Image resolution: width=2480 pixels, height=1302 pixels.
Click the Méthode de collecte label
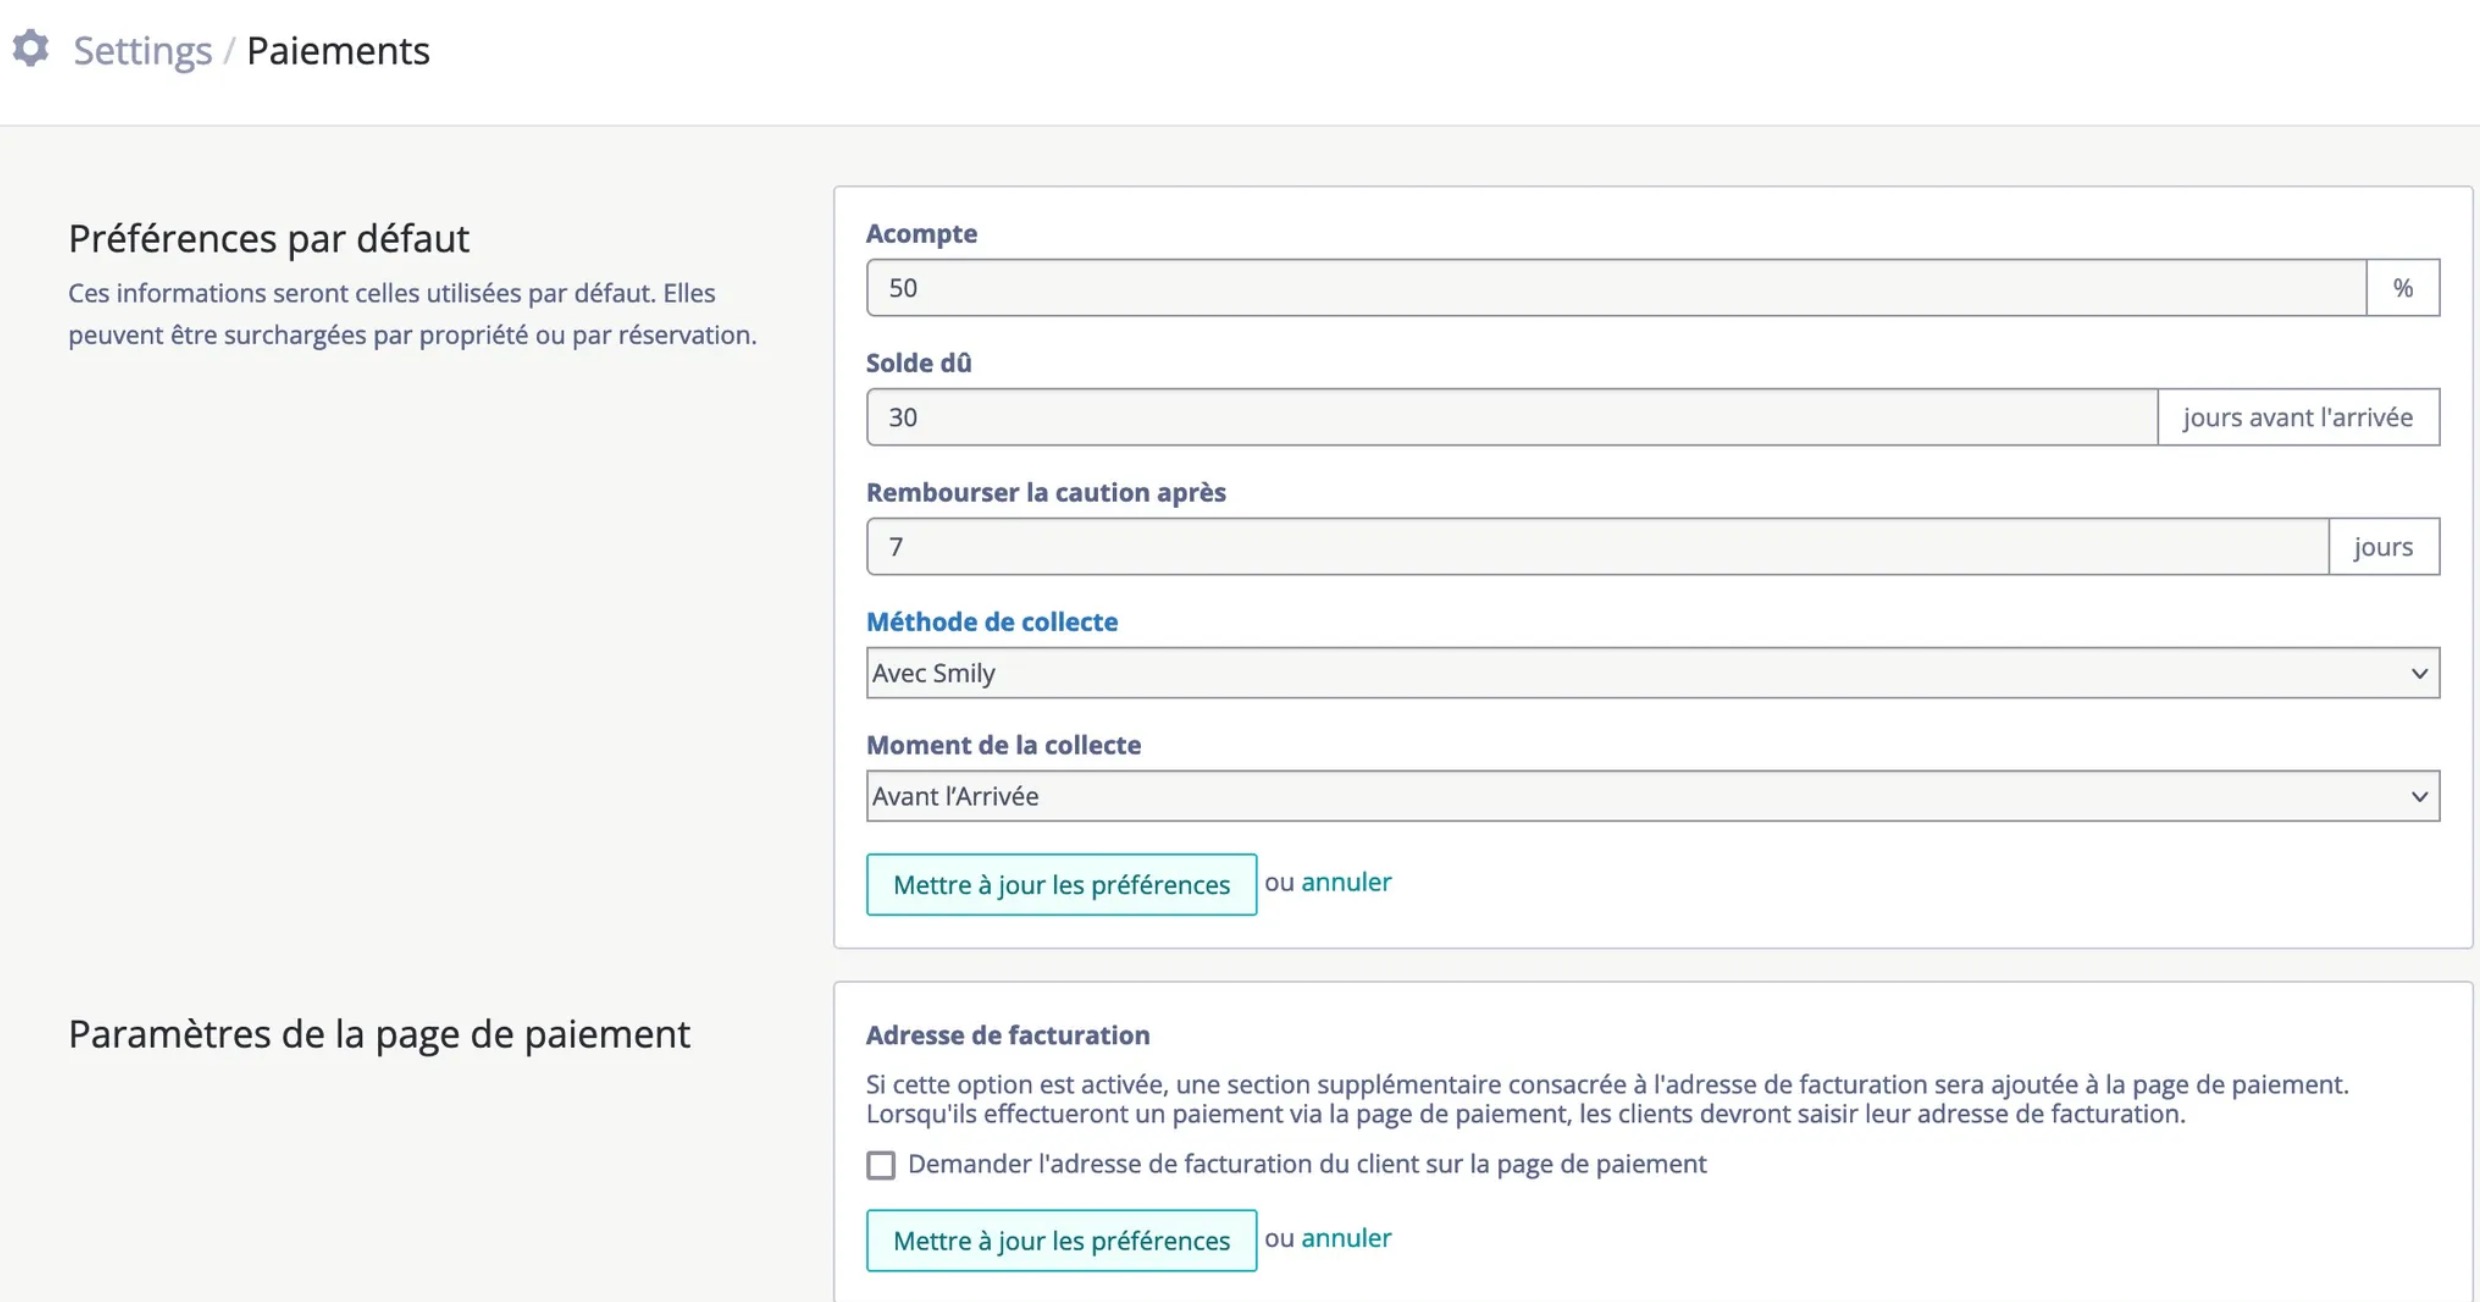[x=991, y=621]
